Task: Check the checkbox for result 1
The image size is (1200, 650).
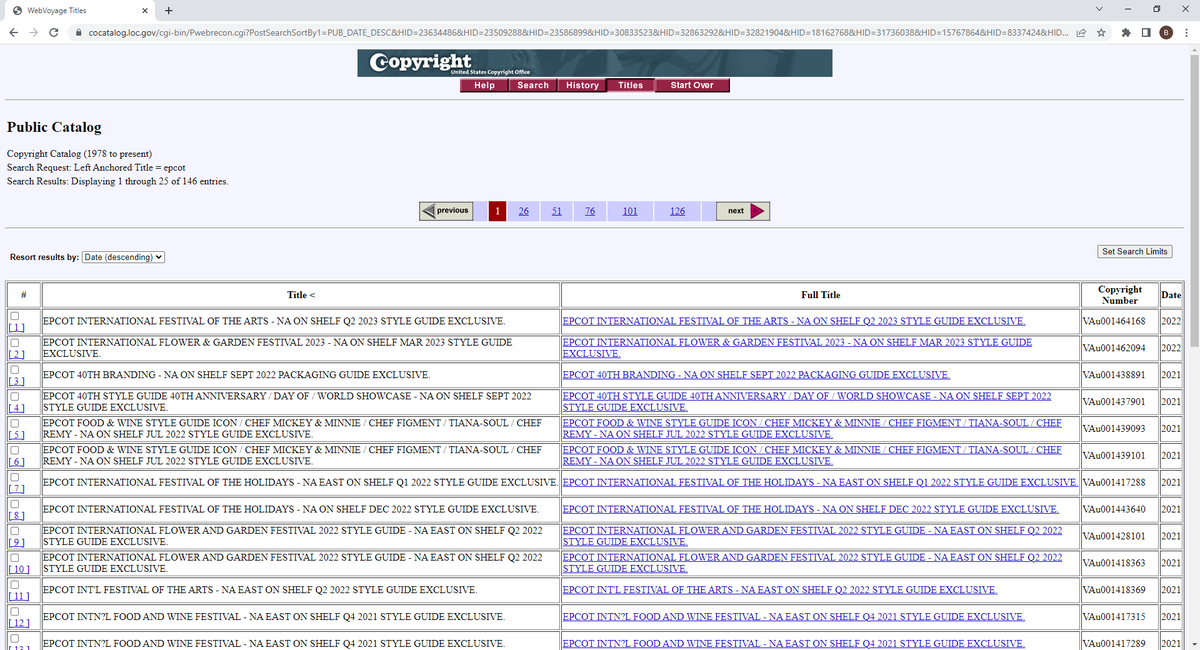Action: click(16, 316)
